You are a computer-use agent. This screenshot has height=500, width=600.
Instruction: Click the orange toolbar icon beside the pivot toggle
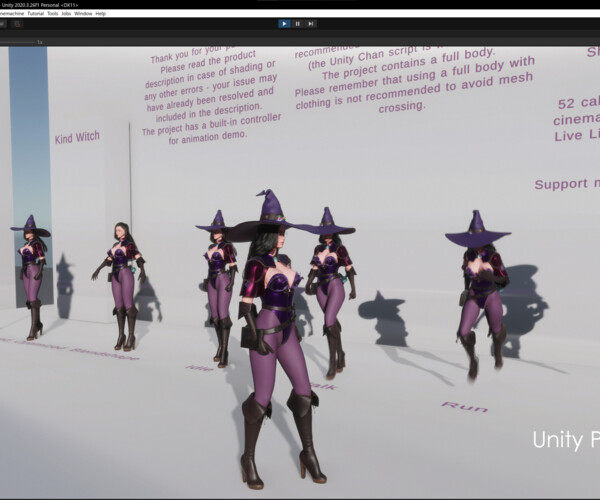17,24
